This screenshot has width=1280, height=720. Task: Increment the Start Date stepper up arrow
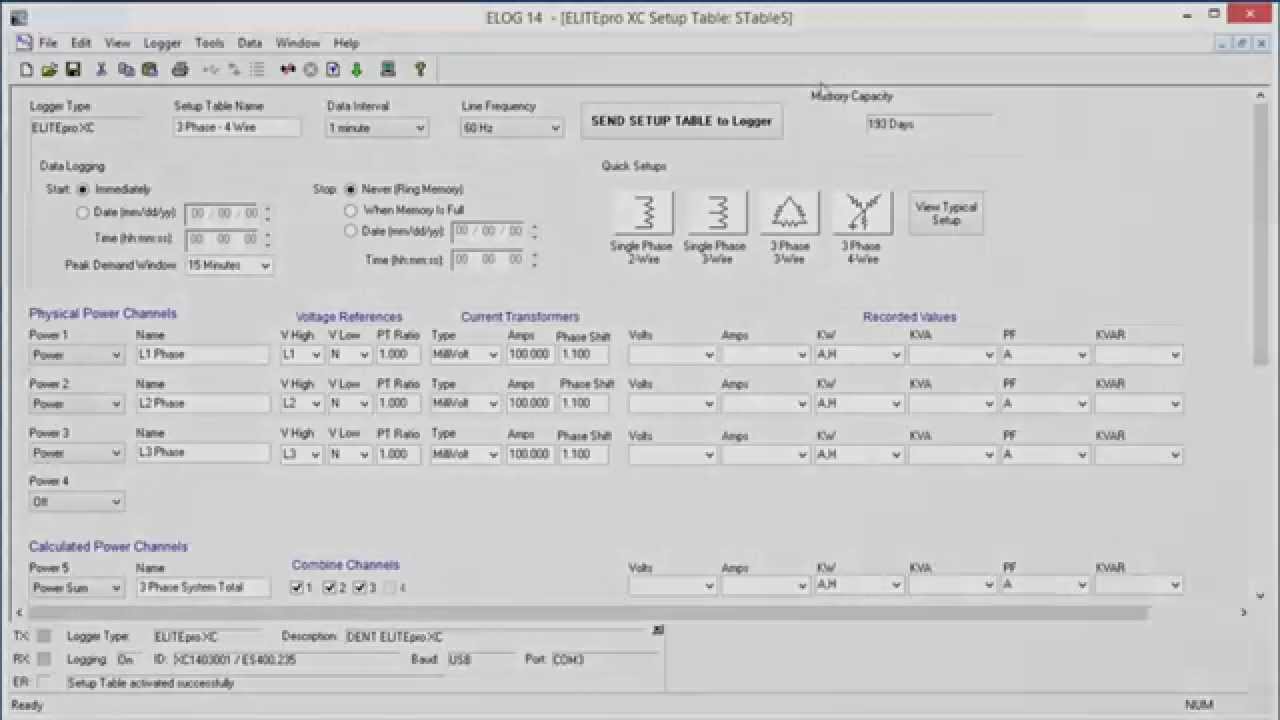(267, 209)
